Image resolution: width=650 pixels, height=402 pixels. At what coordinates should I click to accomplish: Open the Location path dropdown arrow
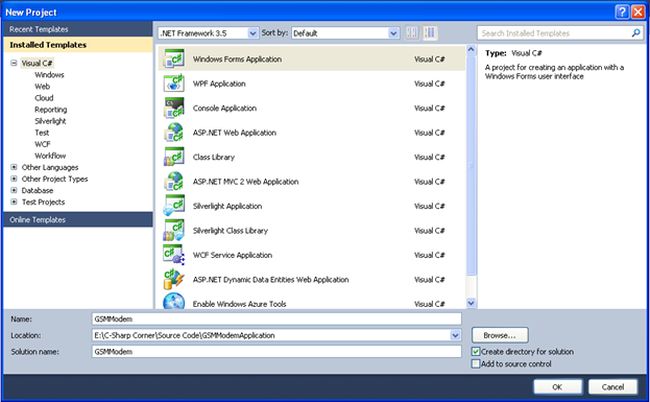click(x=455, y=335)
